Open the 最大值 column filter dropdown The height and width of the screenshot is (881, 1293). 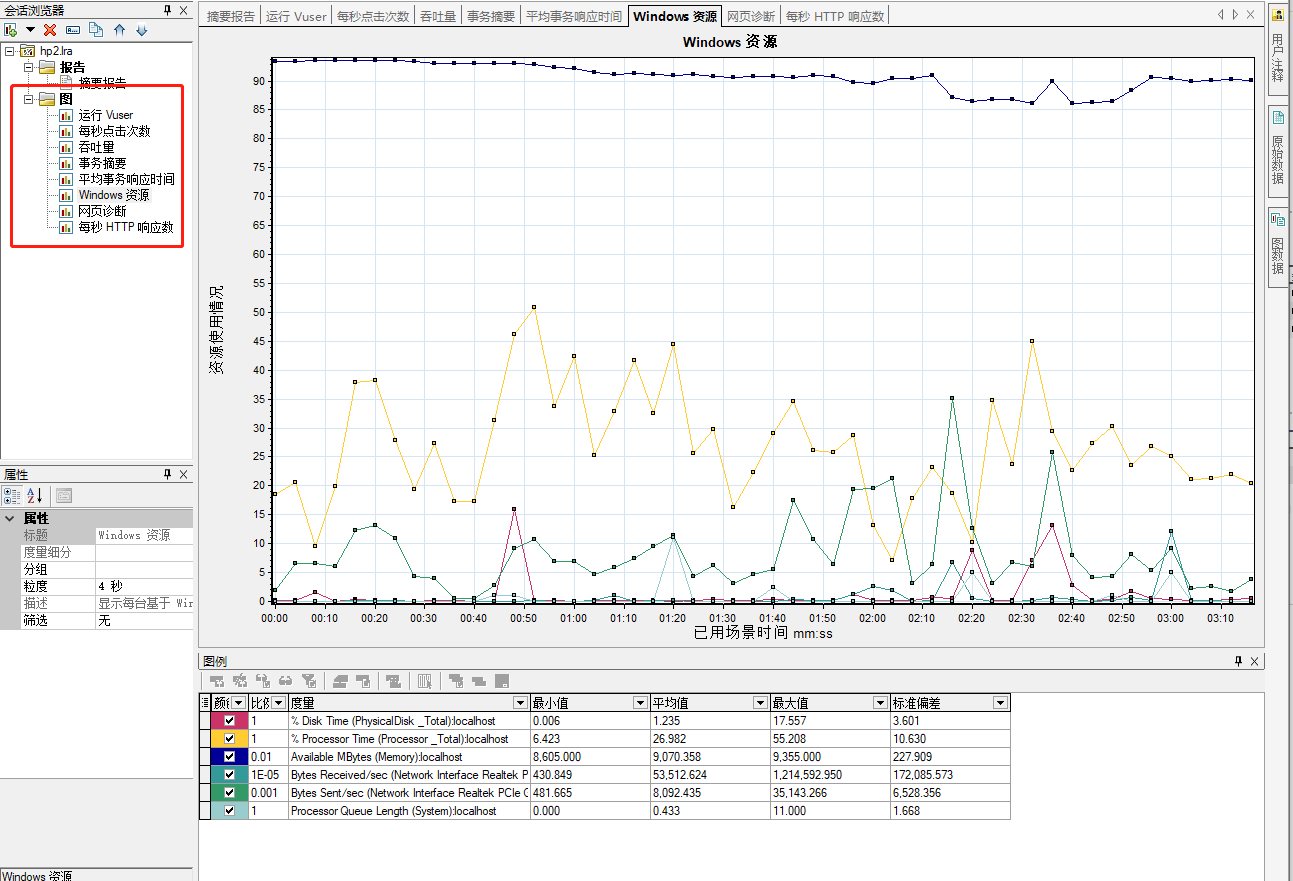[880, 703]
